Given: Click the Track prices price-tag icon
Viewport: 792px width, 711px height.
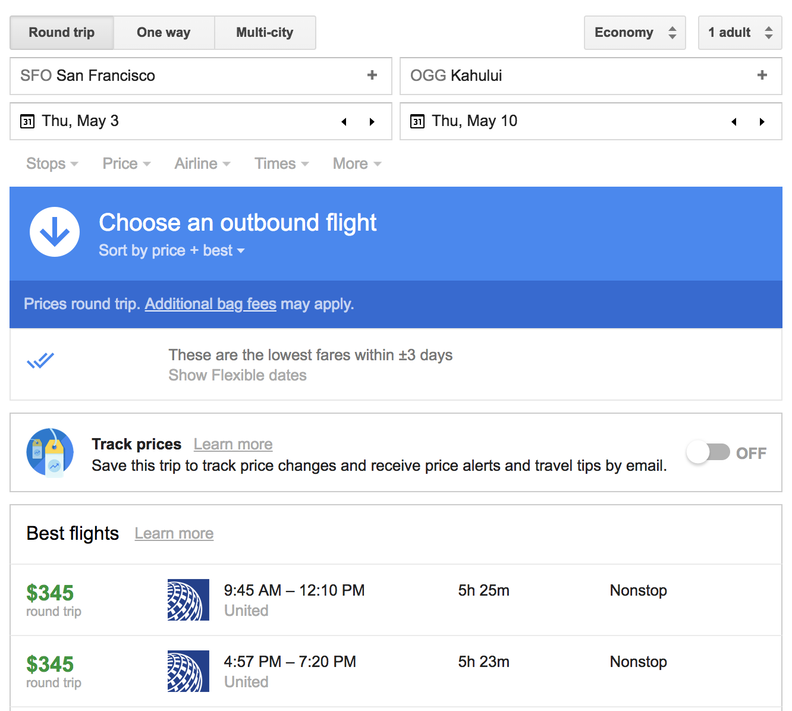Looking at the screenshot, I should (x=50, y=452).
